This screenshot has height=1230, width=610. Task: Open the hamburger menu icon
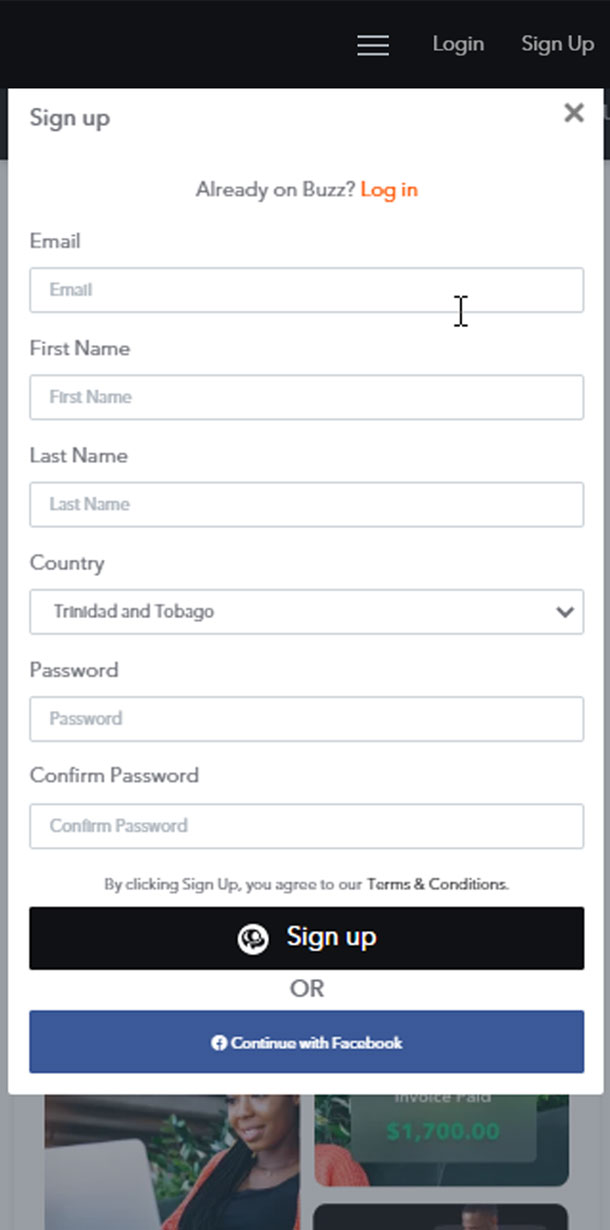pos(373,45)
